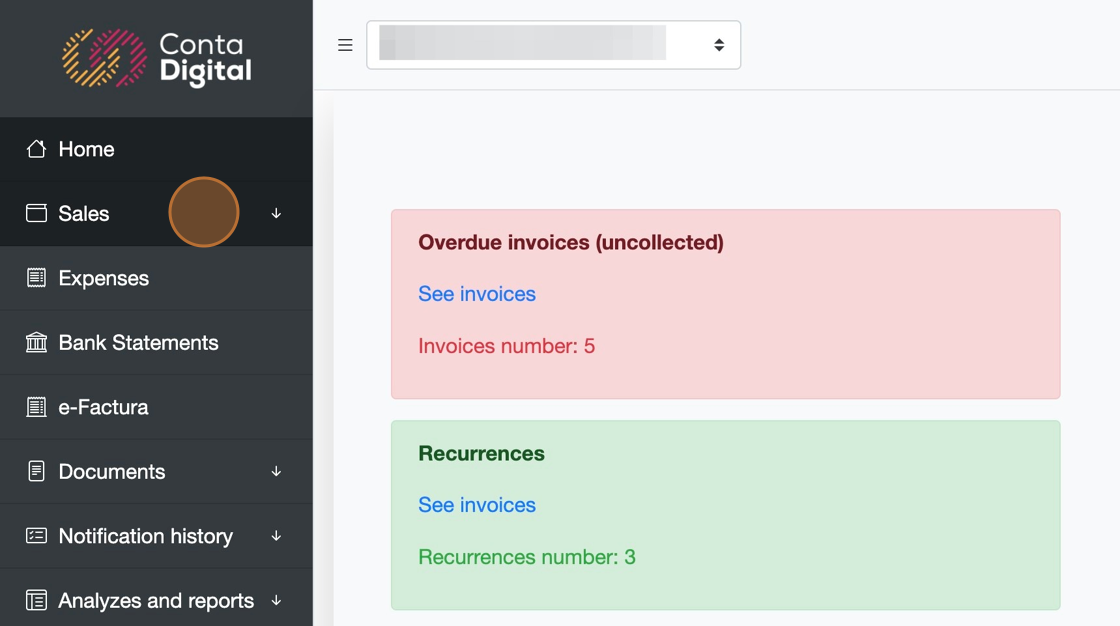Click the Notification history checklist icon

tap(36, 536)
